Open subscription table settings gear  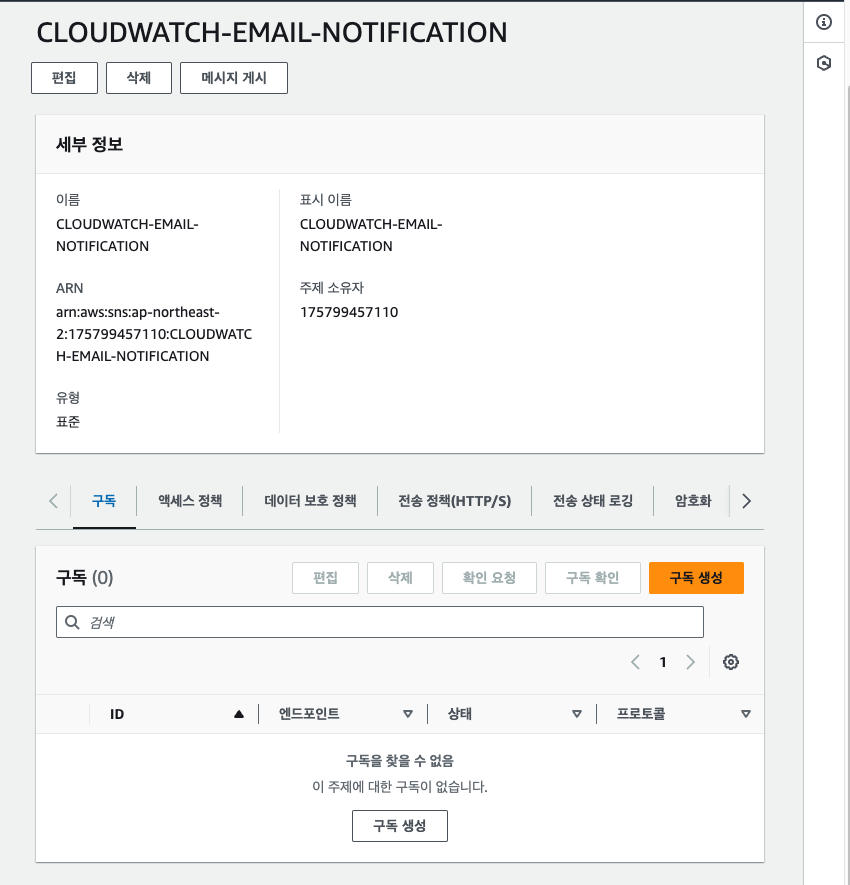(x=731, y=662)
